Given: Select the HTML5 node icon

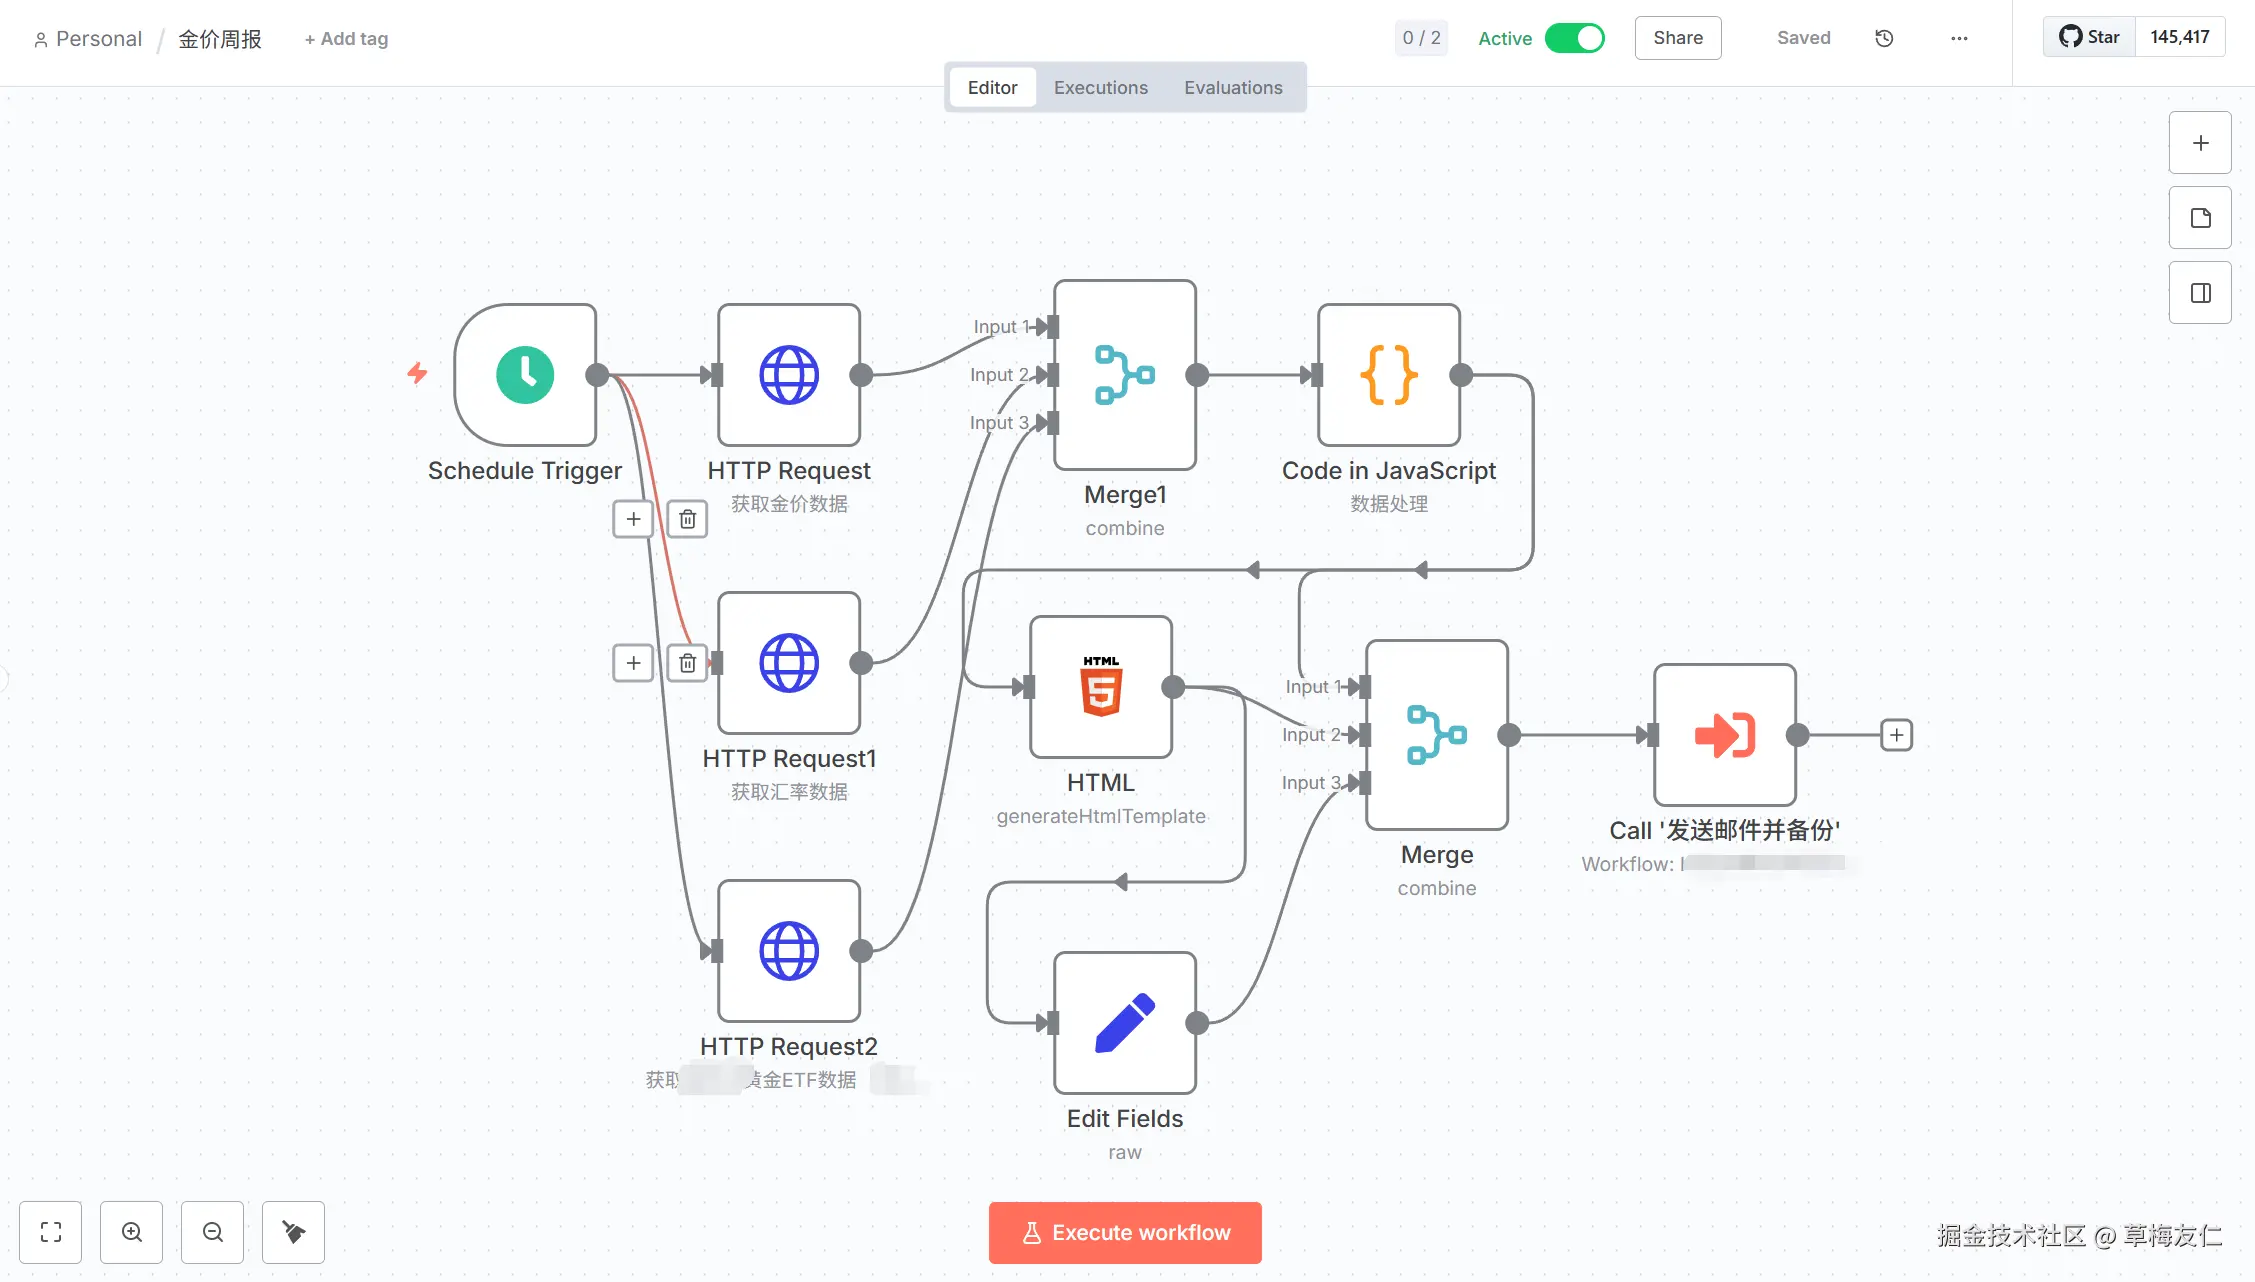Looking at the screenshot, I should pos(1101,687).
